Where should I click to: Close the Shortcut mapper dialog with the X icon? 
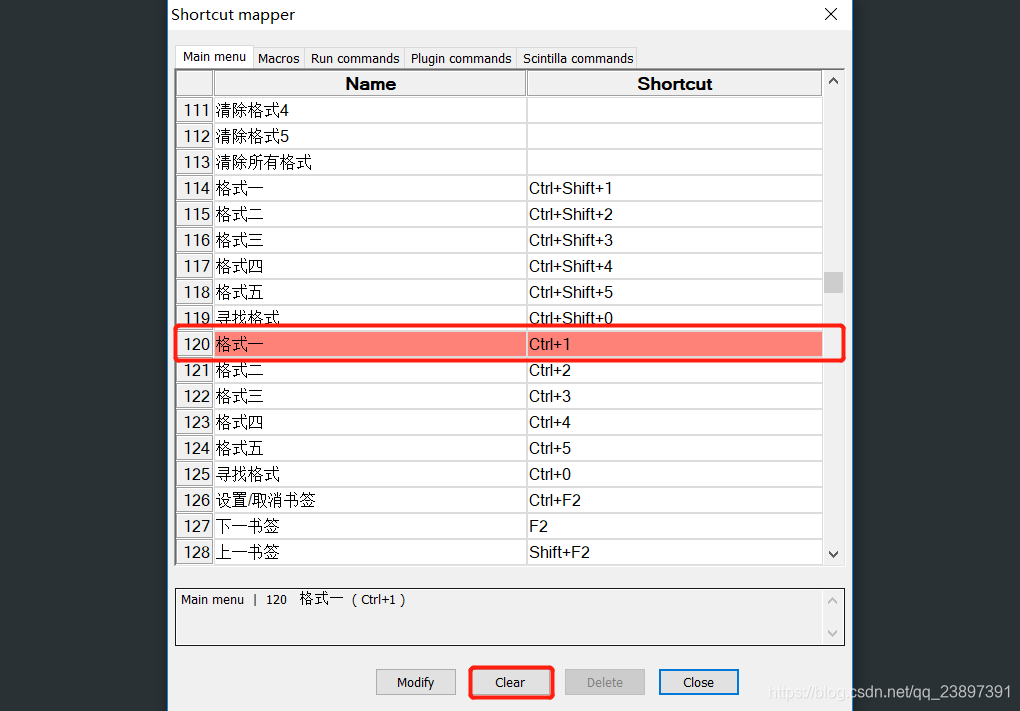point(831,14)
